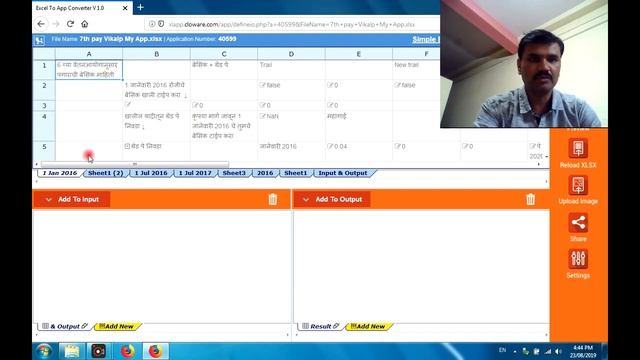Switch to the 1 Jan 2016 sheet tab
640x360 pixels.
60,173
